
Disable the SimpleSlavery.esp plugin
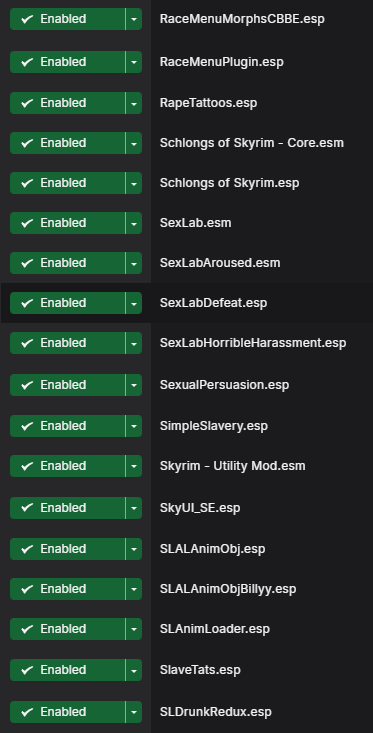[x=67, y=426]
